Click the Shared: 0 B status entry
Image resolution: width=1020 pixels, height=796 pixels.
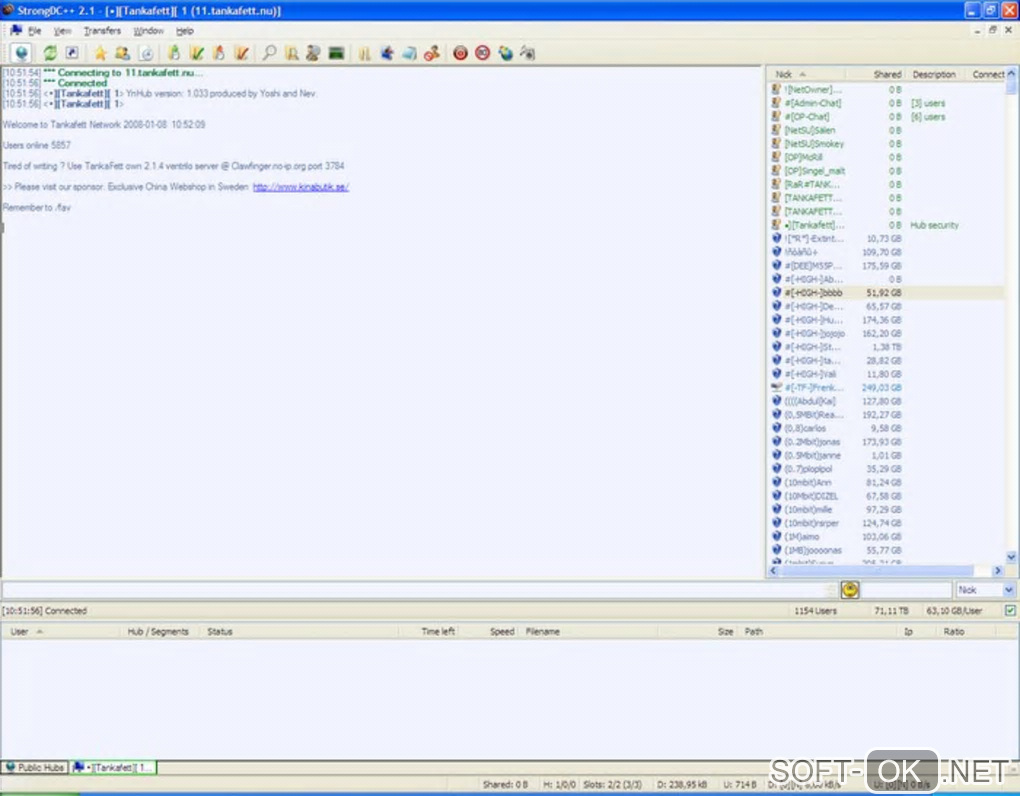505,785
